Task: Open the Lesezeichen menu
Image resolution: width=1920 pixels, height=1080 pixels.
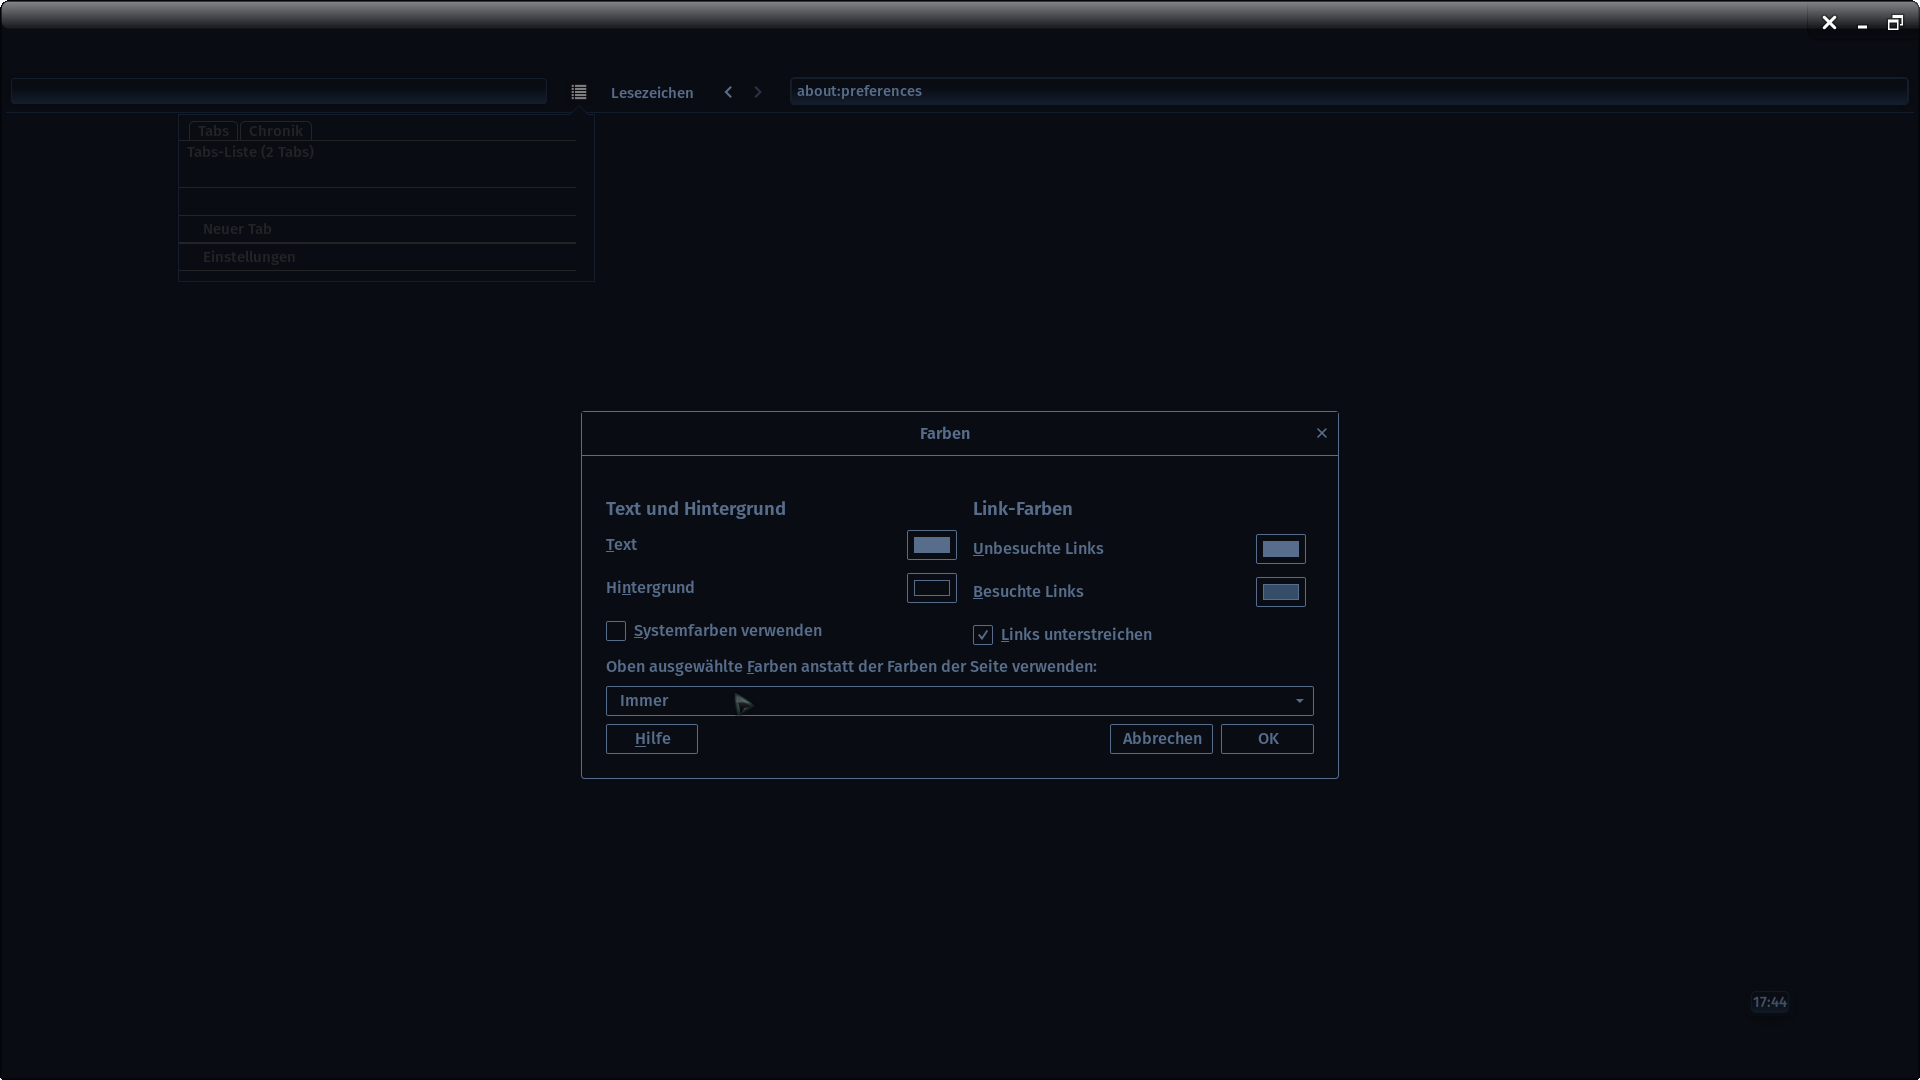Action: click(652, 92)
